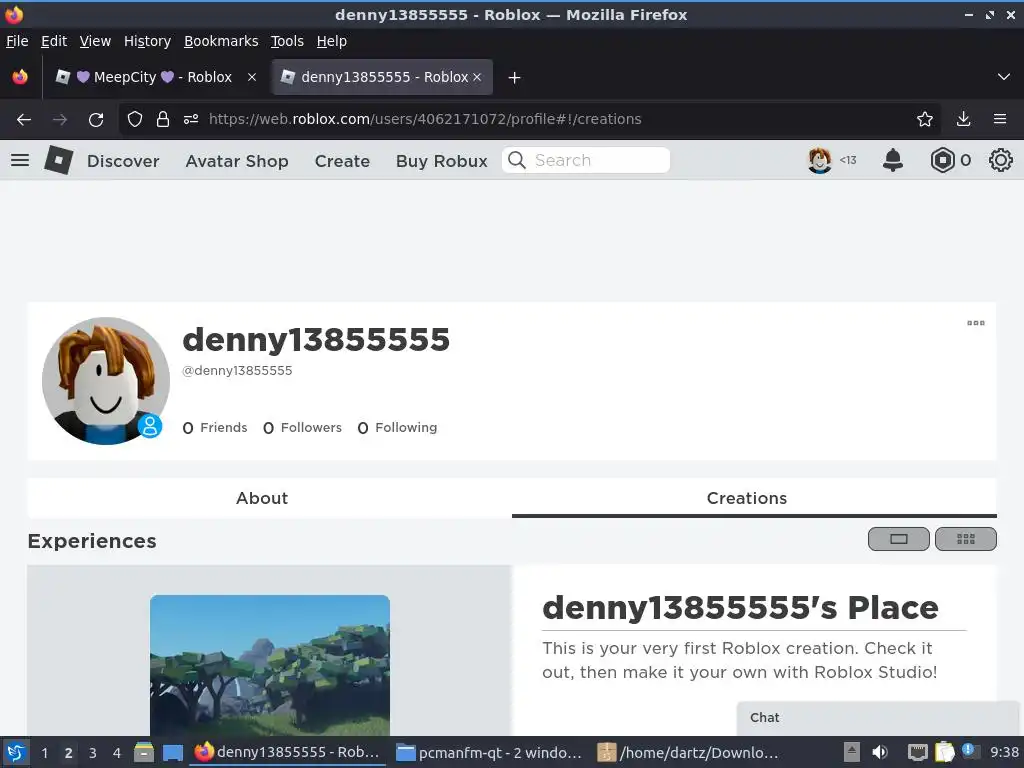The image size is (1024, 768).
Task: View the 0 Followers list
Action: coord(302,428)
